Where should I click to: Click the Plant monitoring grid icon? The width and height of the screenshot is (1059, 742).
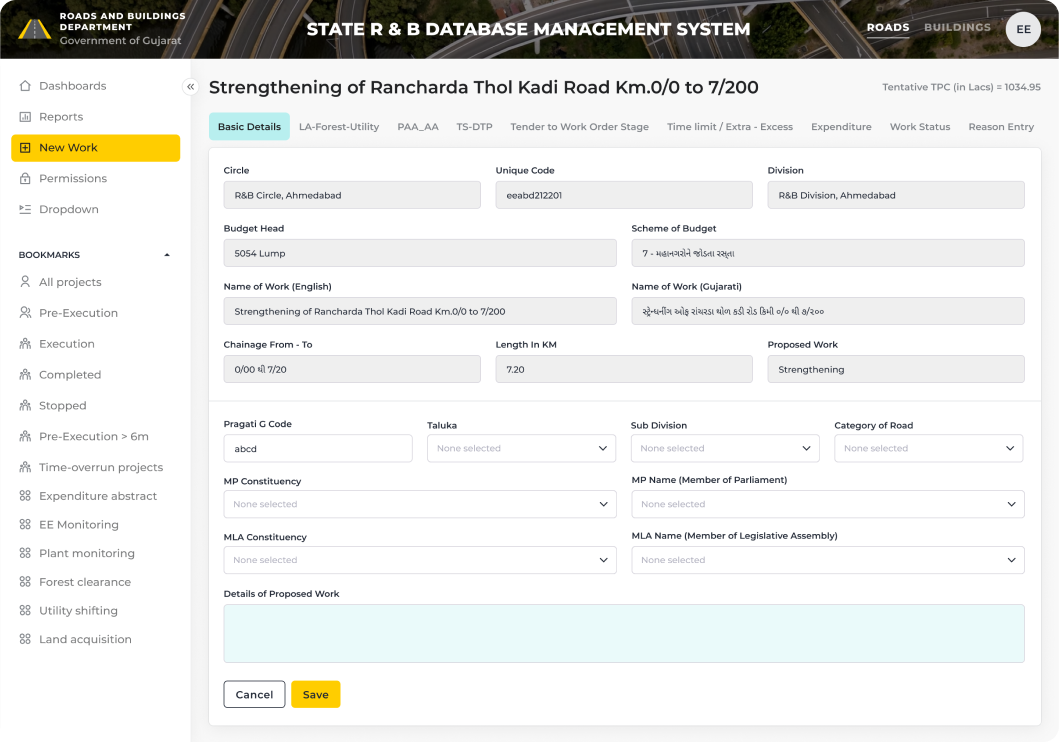tap(25, 553)
